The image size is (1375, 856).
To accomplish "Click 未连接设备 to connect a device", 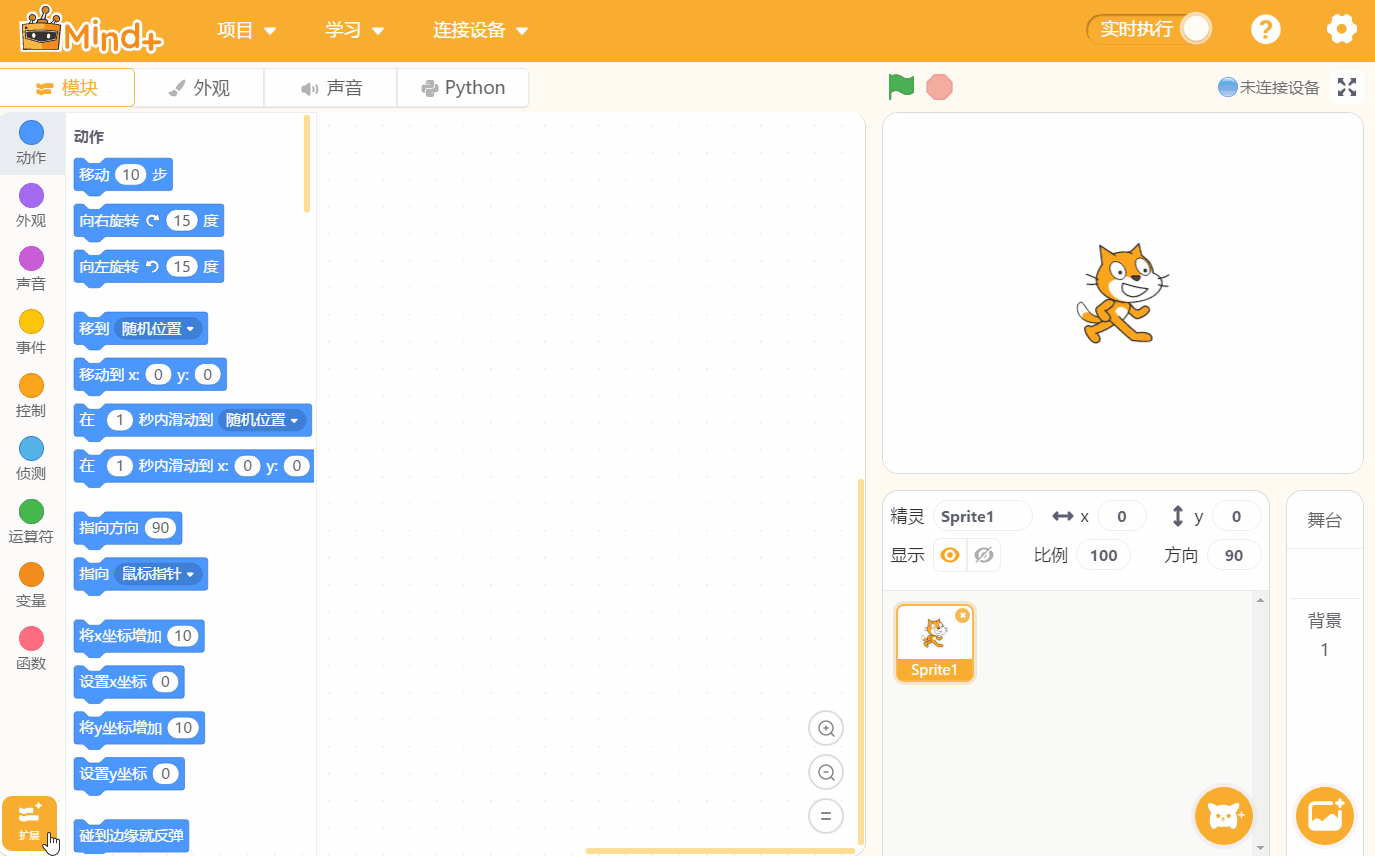I will pyautogui.click(x=1268, y=87).
